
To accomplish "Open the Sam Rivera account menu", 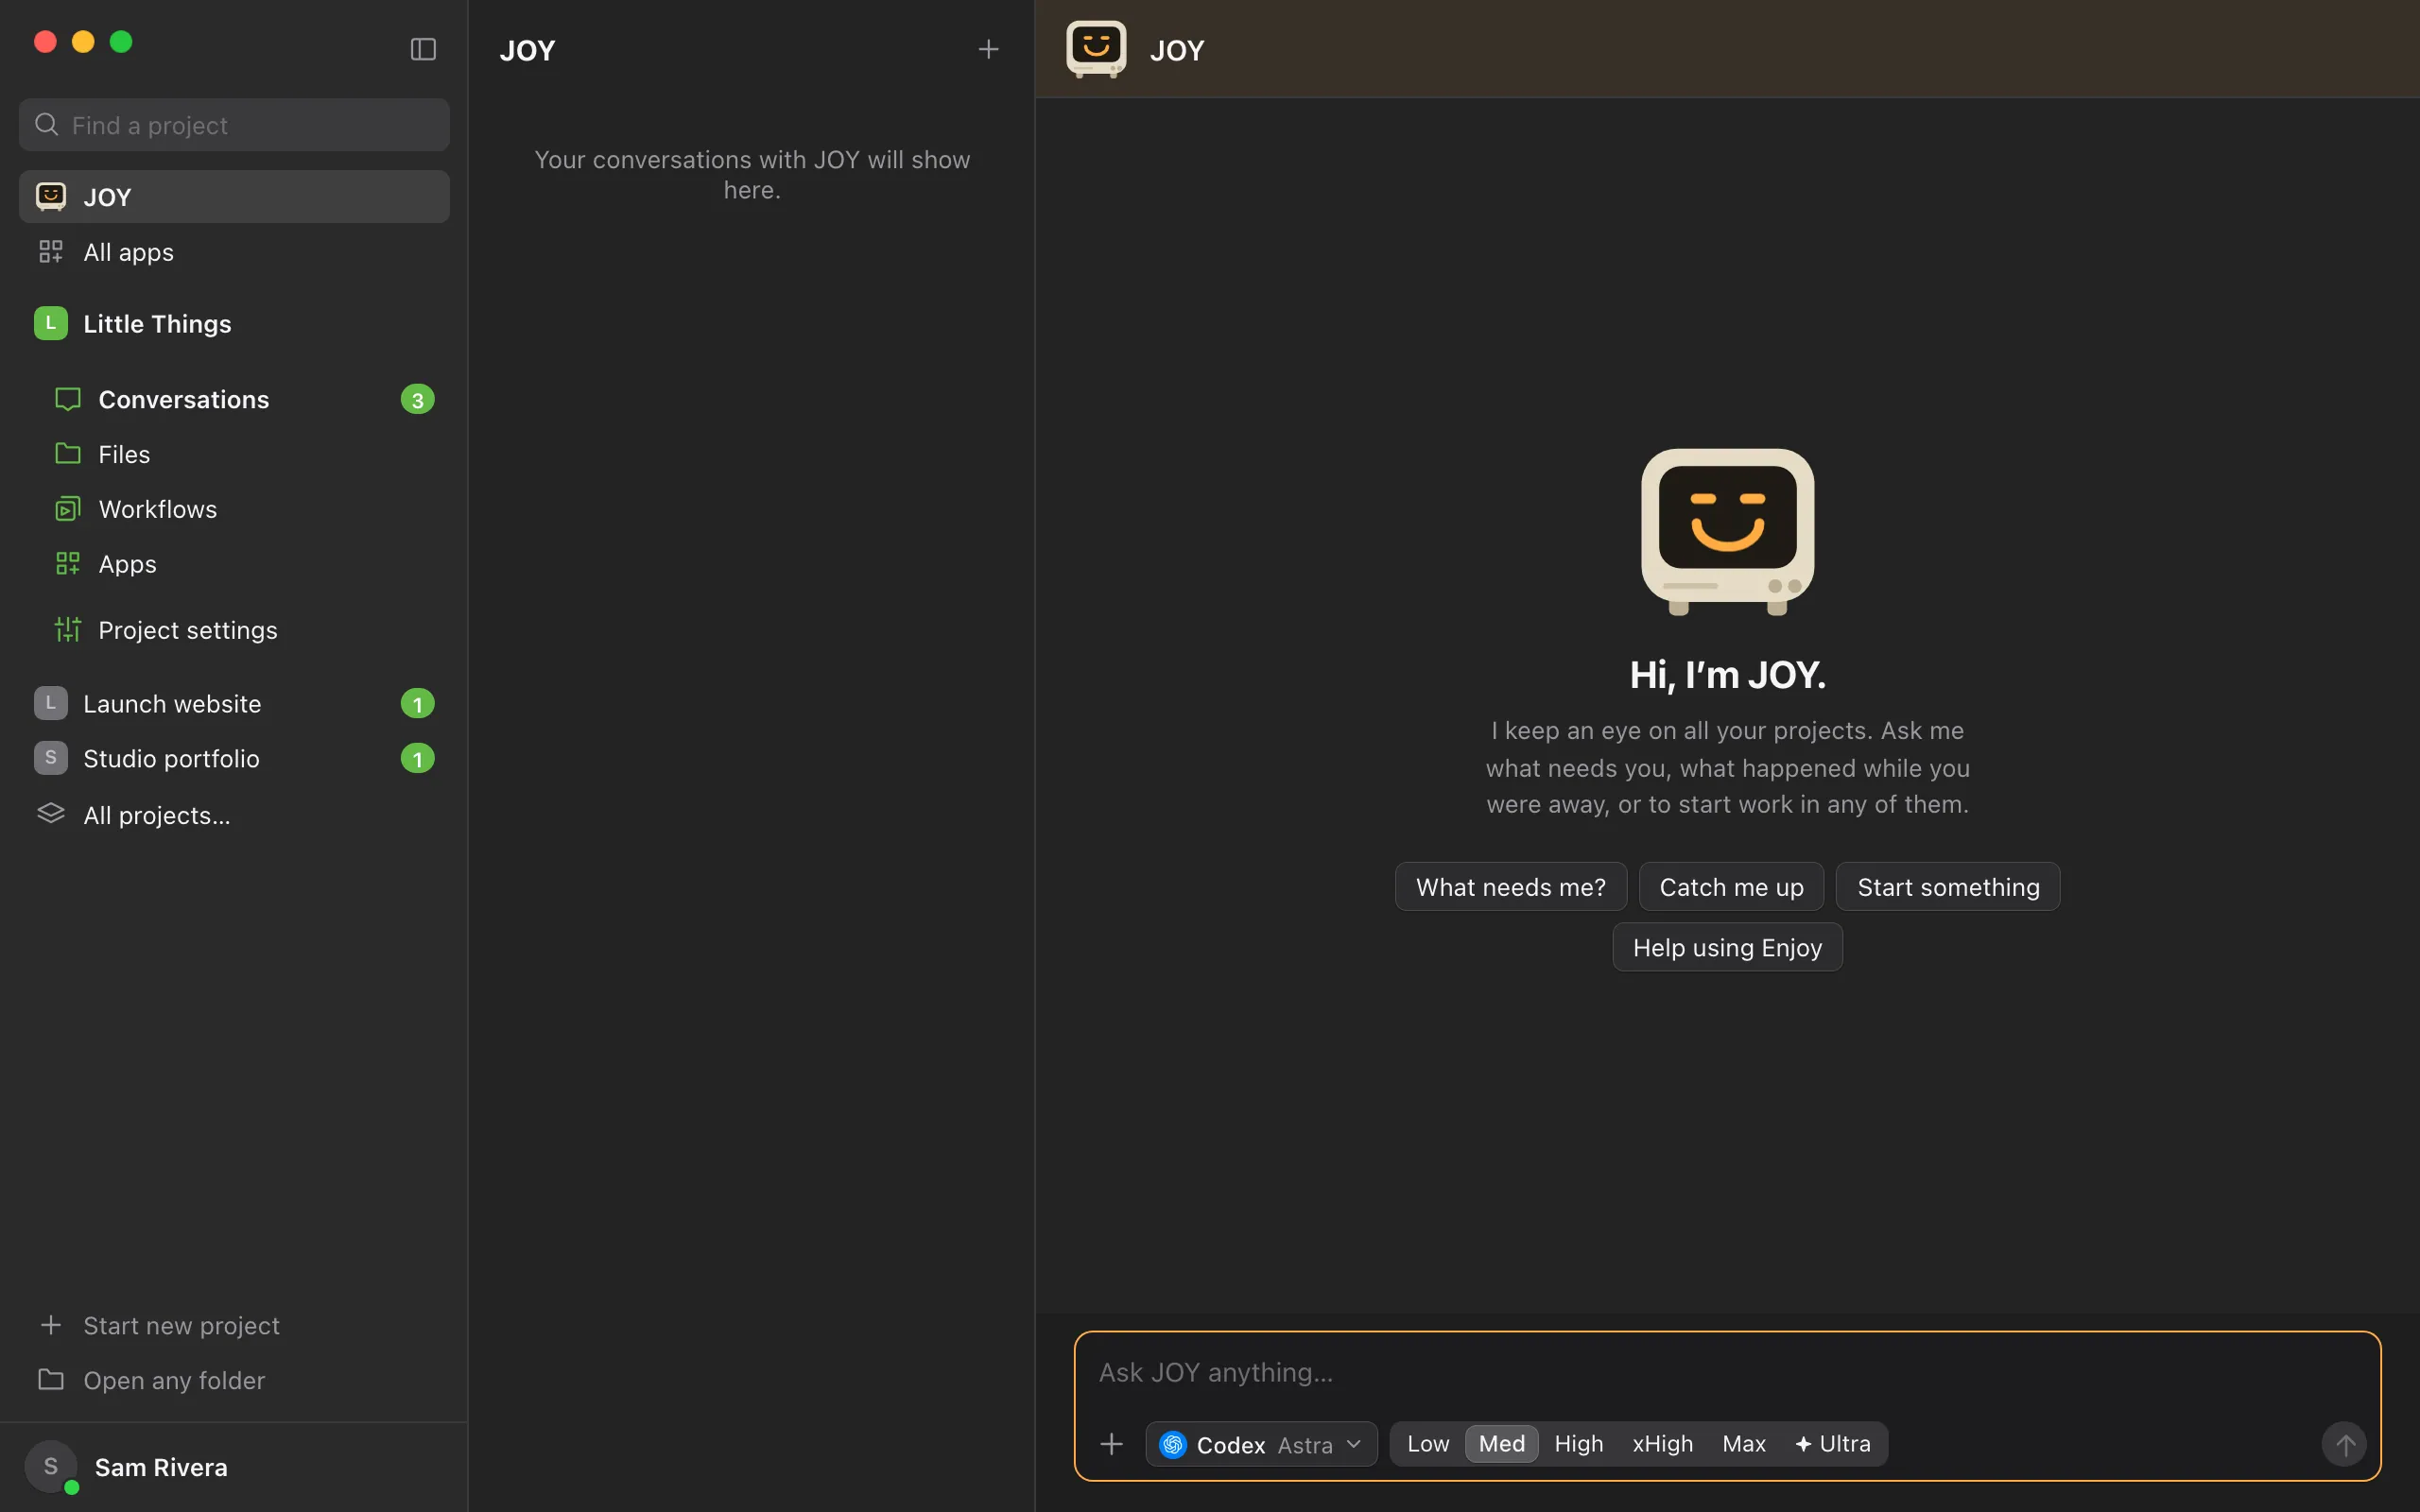I will tap(234, 1467).
